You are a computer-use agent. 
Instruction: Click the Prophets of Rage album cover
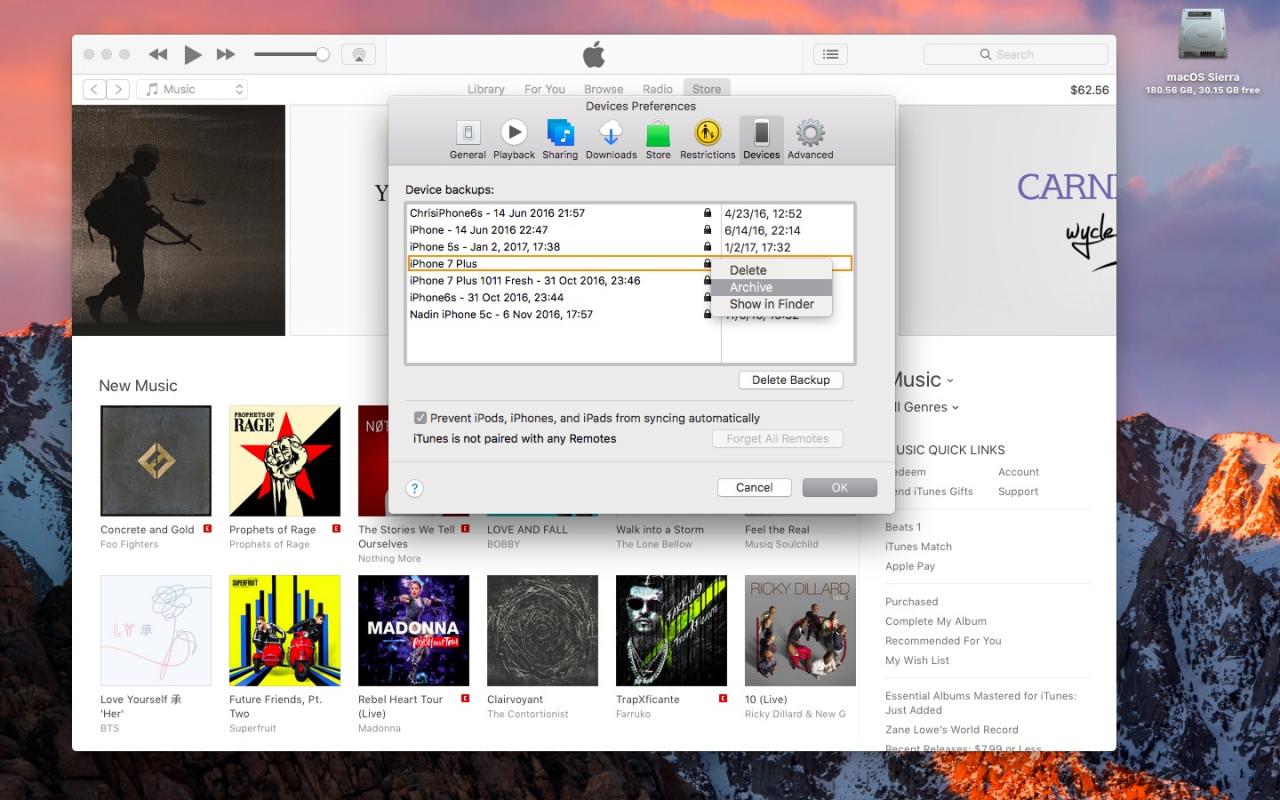click(284, 460)
